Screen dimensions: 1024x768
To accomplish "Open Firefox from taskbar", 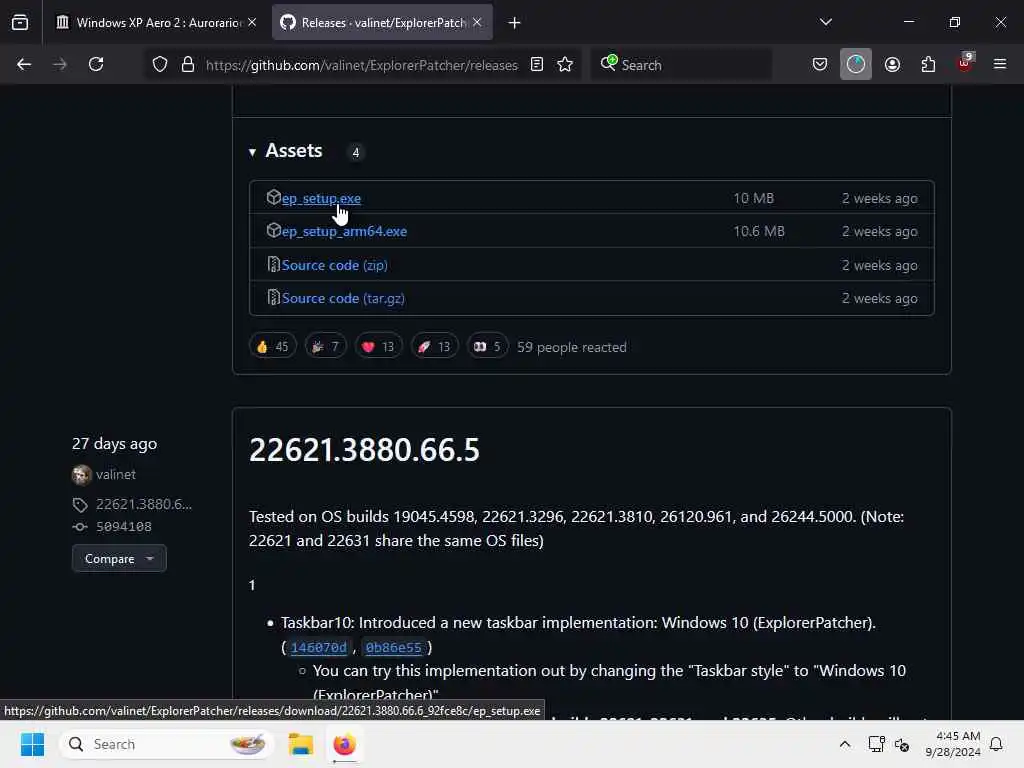I will pyautogui.click(x=344, y=744).
